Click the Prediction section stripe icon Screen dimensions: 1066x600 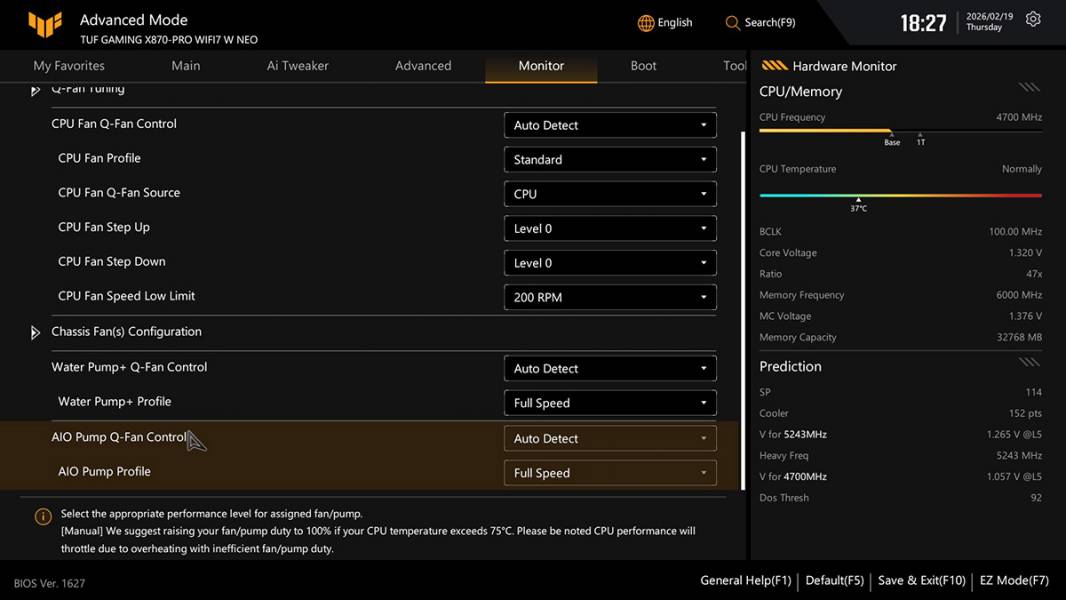pyautogui.click(x=1029, y=362)
